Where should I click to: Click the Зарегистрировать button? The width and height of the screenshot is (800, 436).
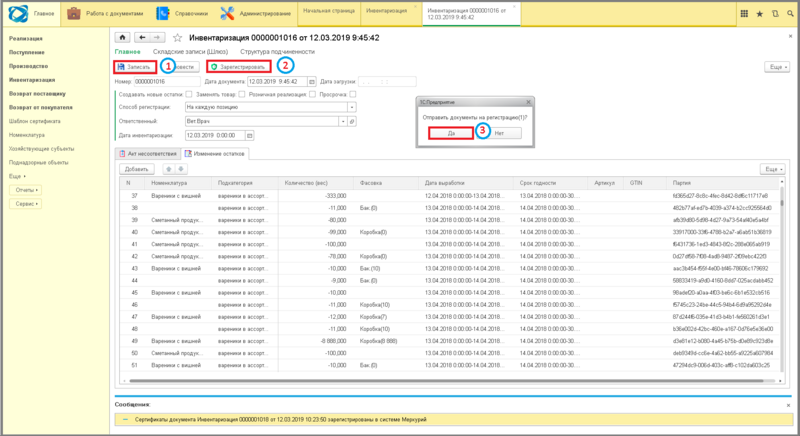coord(239,67)
